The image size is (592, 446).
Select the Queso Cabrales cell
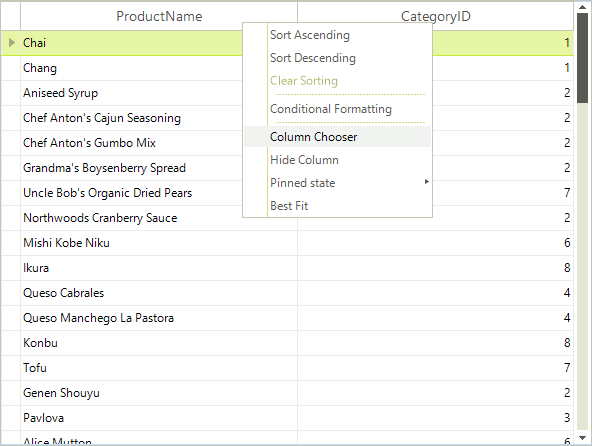tap(159, 293)
